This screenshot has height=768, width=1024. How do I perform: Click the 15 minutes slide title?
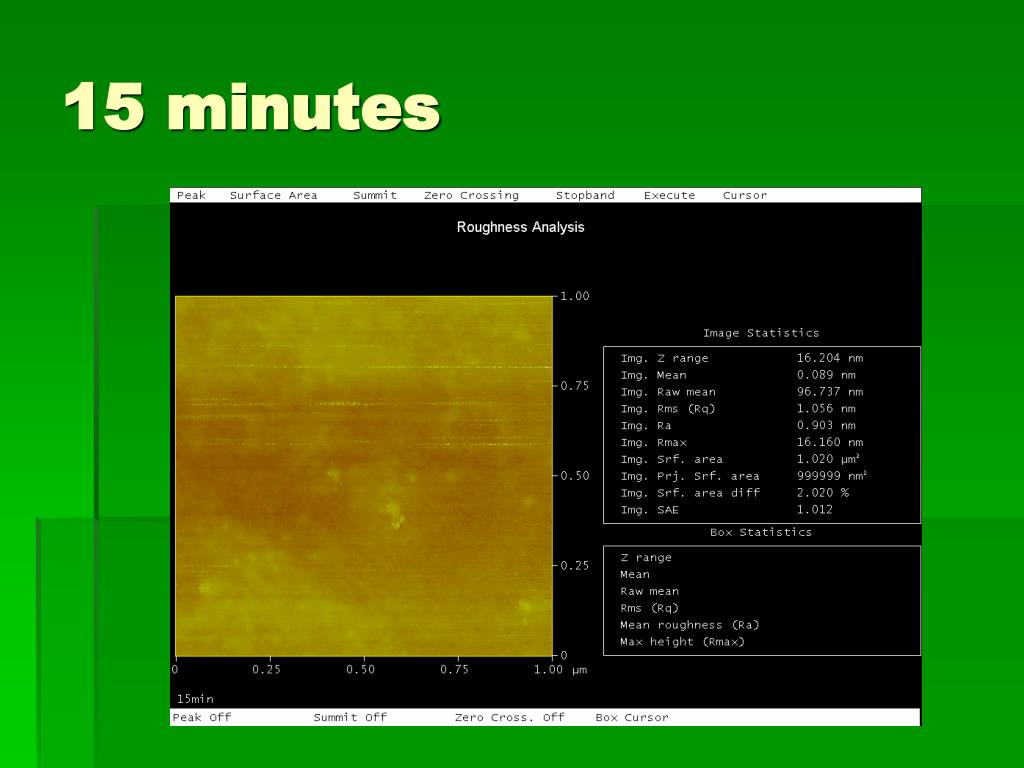[253, 107]
